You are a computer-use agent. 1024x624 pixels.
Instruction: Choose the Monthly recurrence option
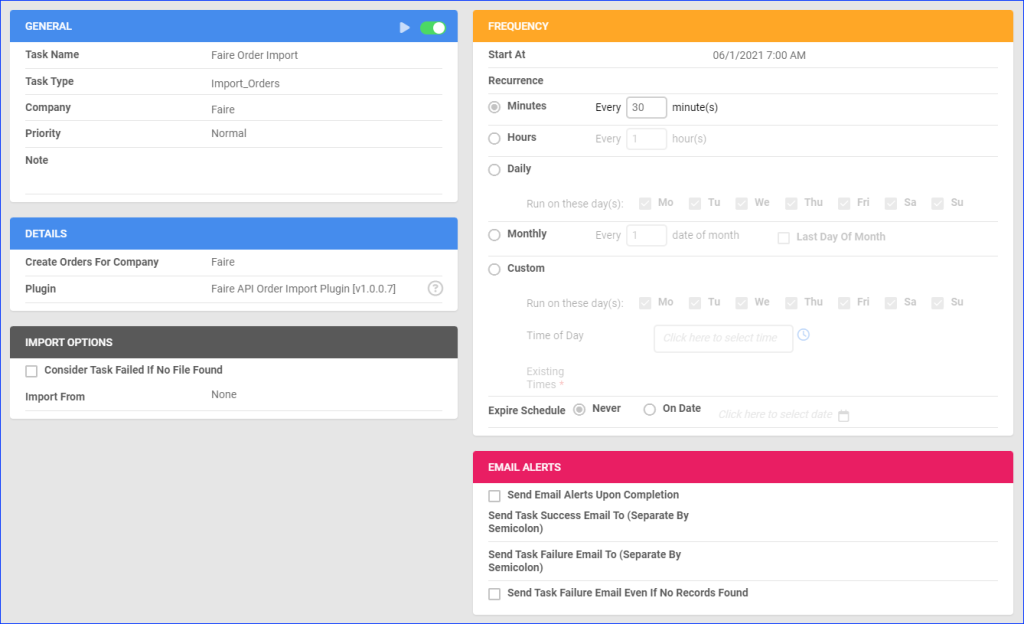494,235
